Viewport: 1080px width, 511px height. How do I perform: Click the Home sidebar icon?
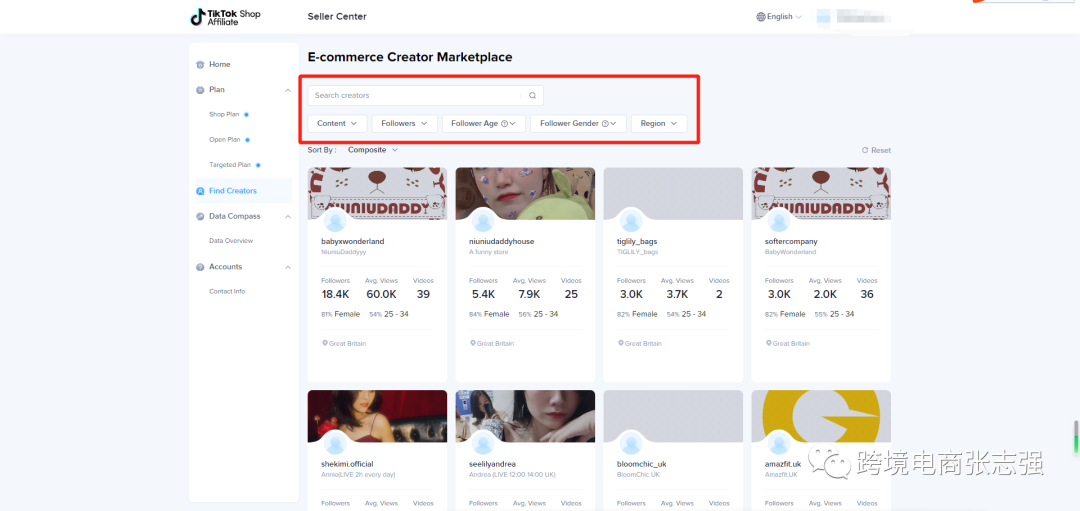click(x=201, y=65)
